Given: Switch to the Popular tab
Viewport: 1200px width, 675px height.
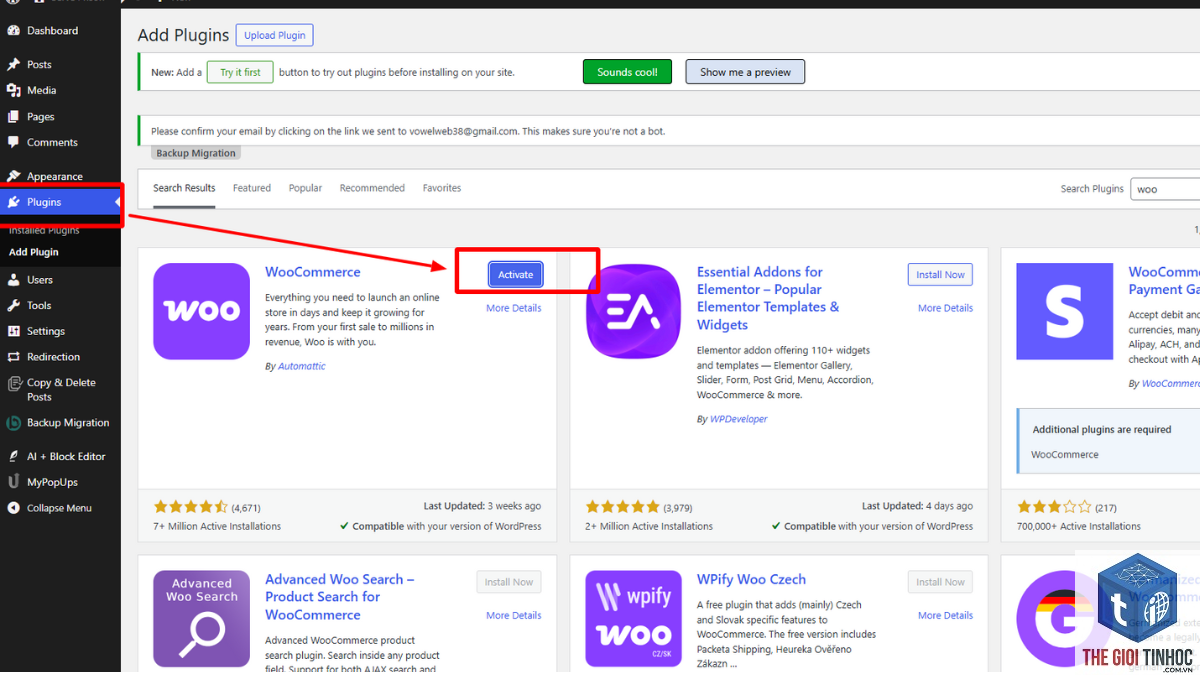Looking at the screenshot, I should 305,188.
